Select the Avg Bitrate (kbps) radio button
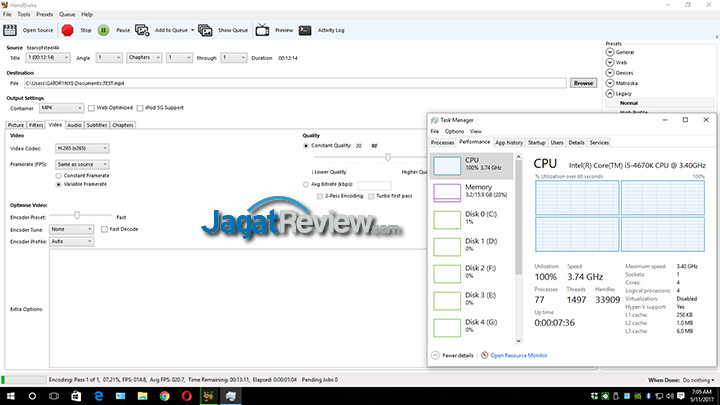720x405 pixels. click(x=306, y=184)
